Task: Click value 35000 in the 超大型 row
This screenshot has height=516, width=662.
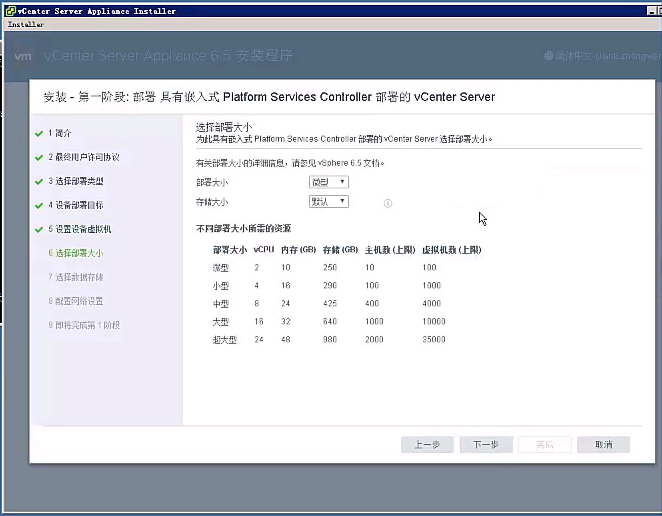Action: pyautogui.click(x=434, y=339)
